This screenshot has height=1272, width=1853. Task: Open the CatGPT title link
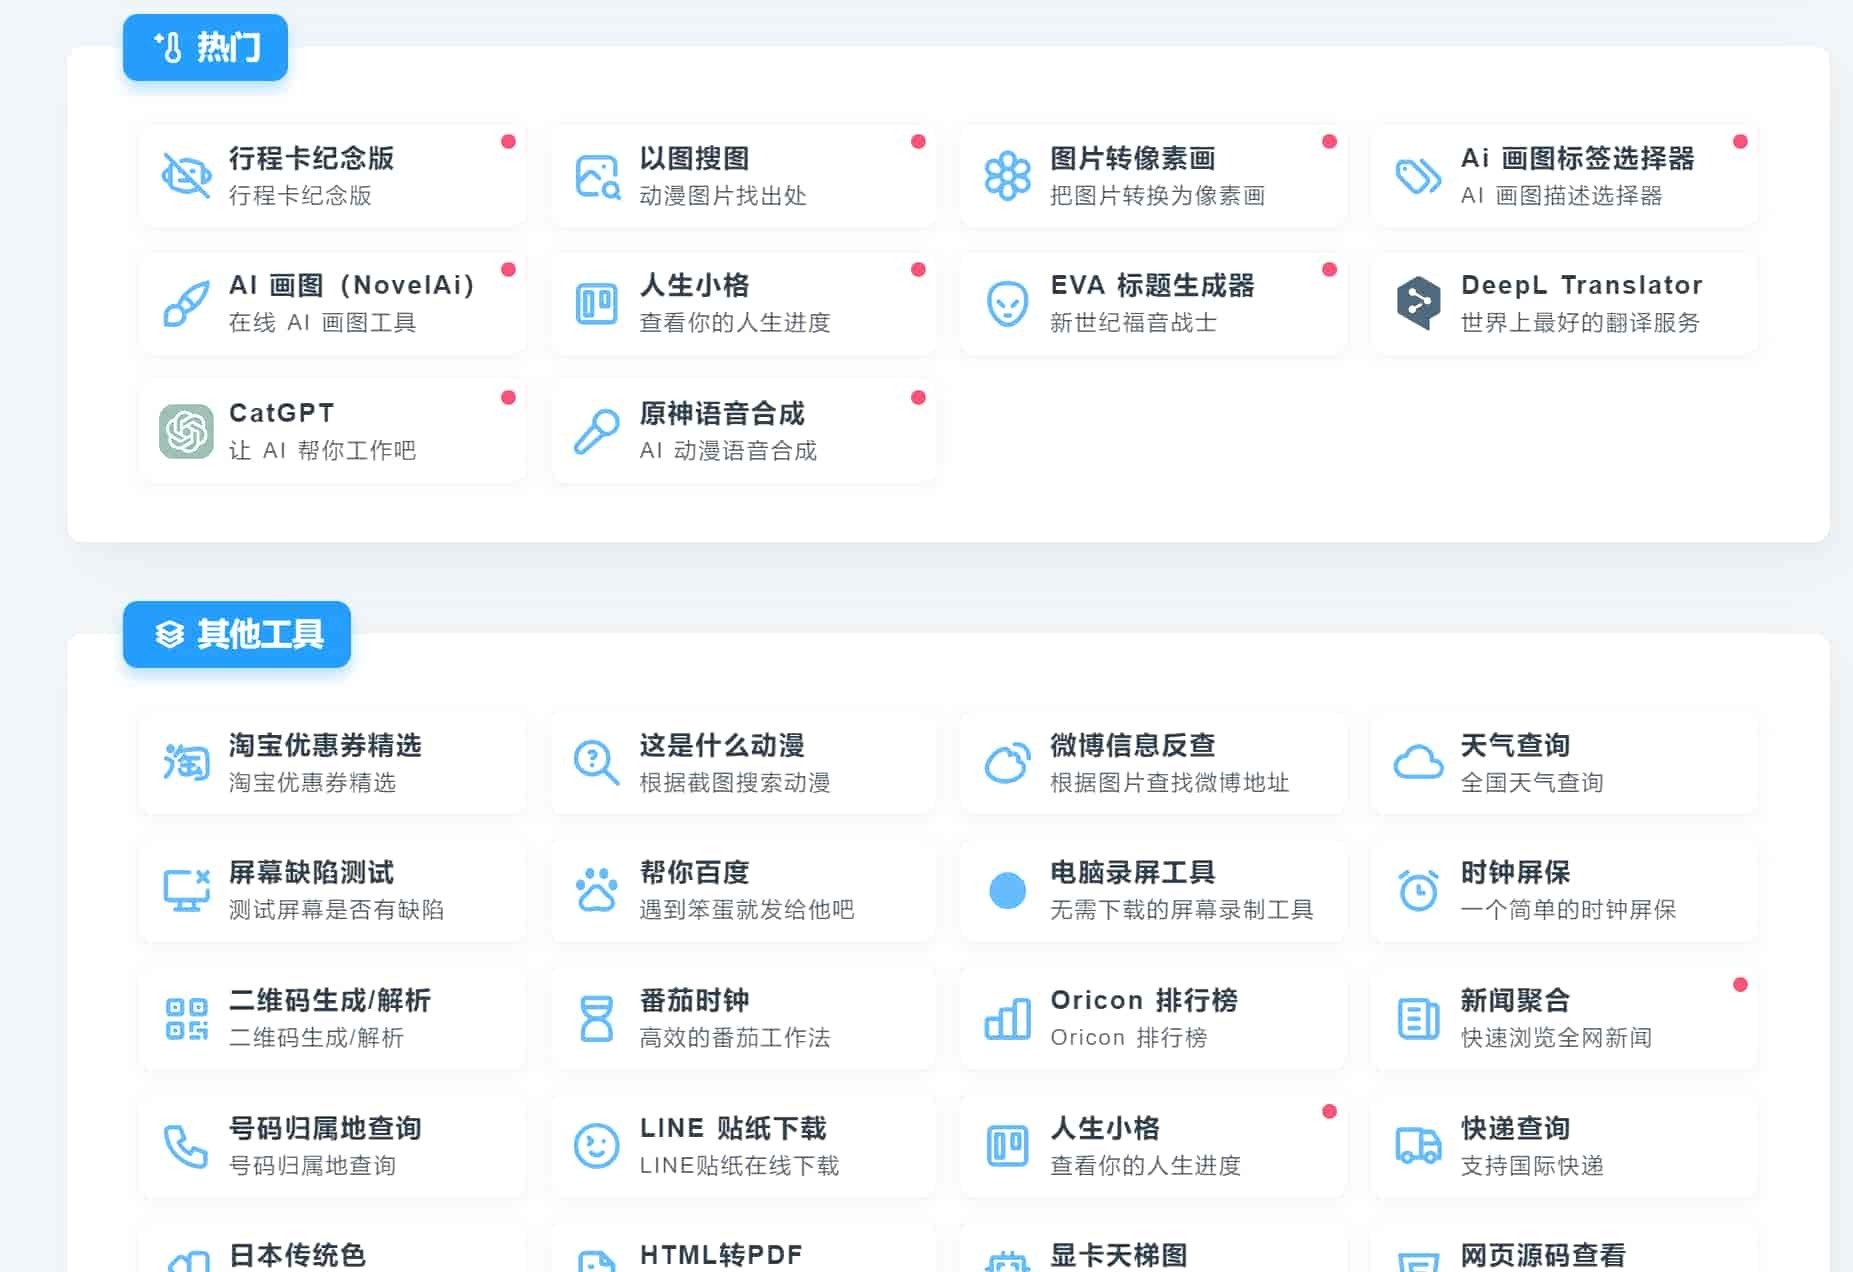pos(282,413)
